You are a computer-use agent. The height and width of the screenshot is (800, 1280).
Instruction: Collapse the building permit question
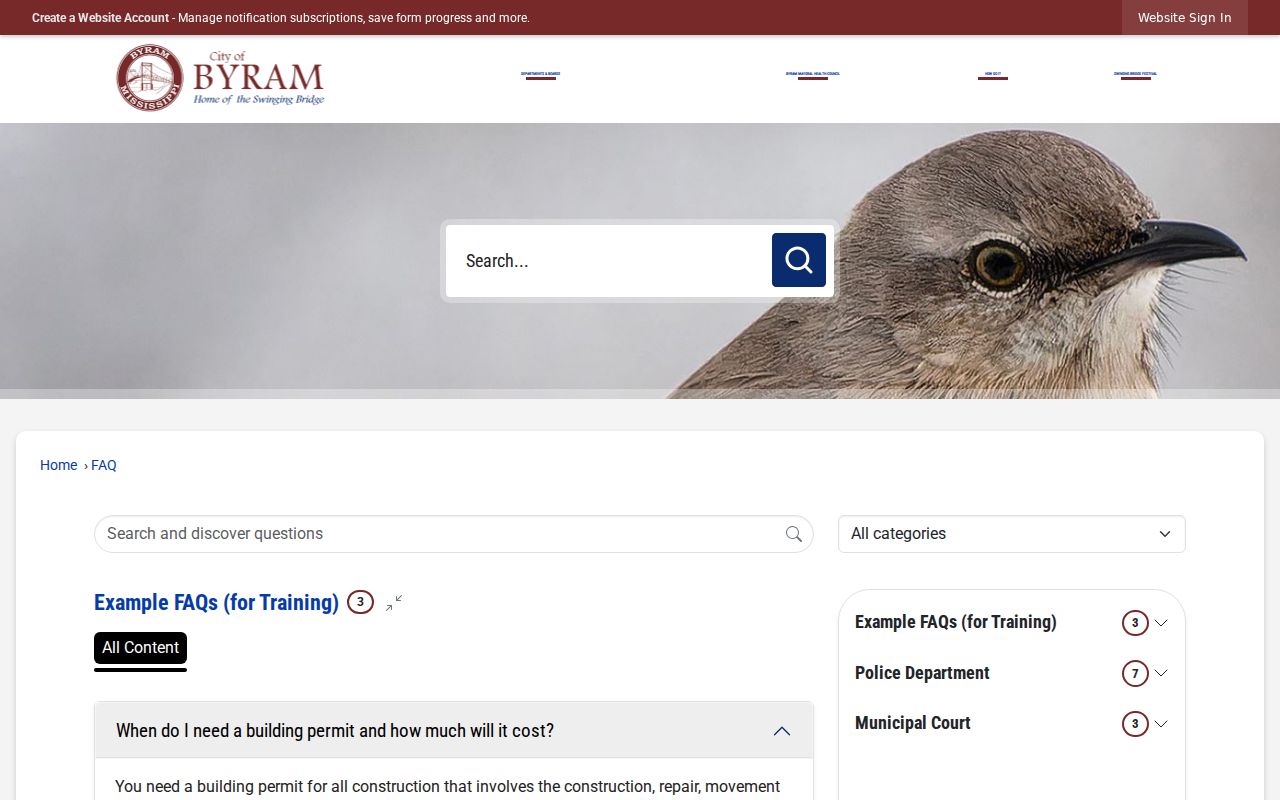tap(782, 731)
